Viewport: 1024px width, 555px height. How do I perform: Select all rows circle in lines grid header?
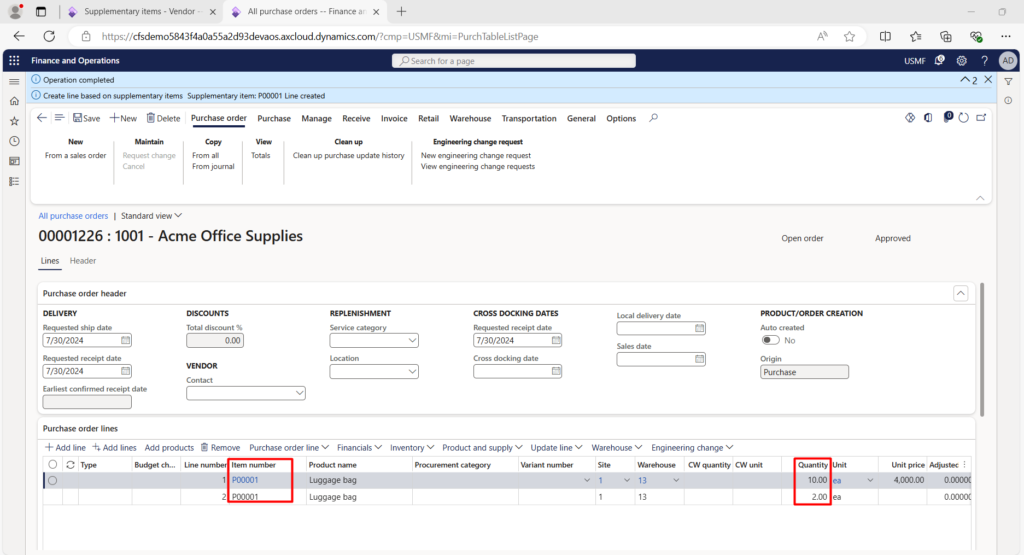pyautogui.click(x=52, y=465)
